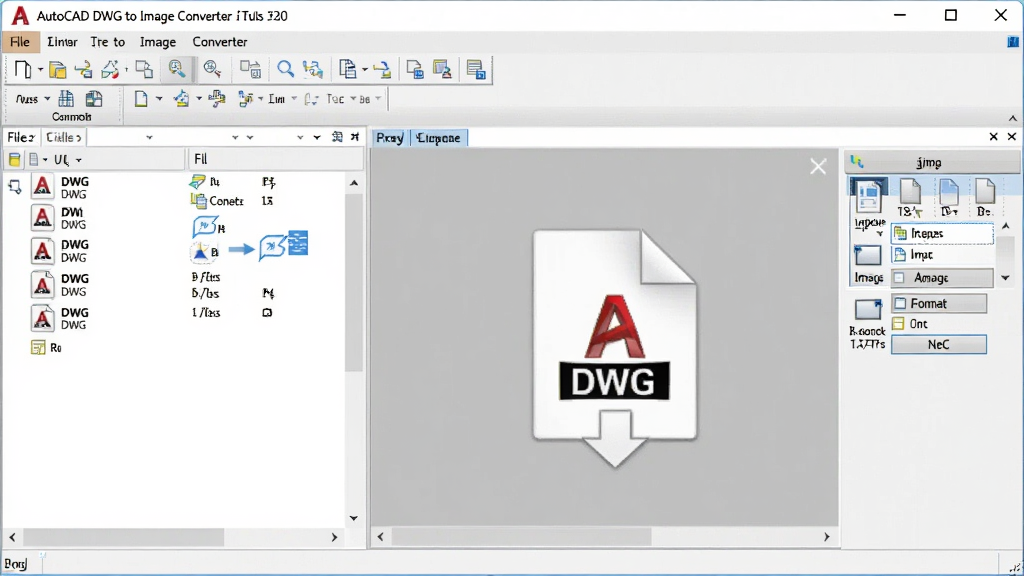
Task: Click the Format button
Action: 938,303
